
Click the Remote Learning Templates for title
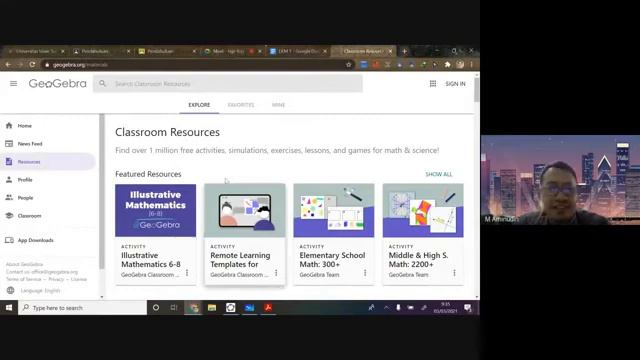pyautogui.click(x=240, y=260)
